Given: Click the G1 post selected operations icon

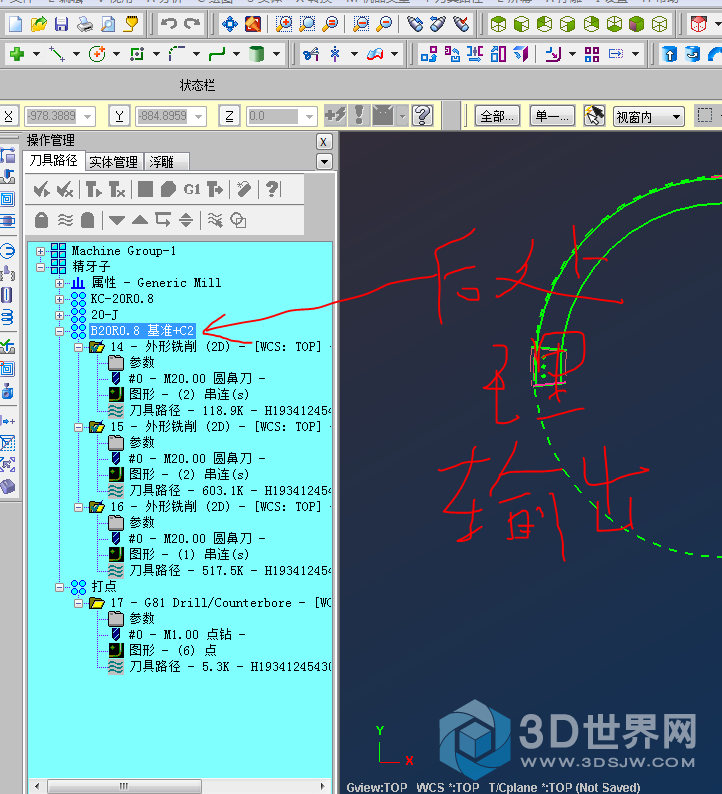Looking at the screenshot, I should tap(192, 190).
